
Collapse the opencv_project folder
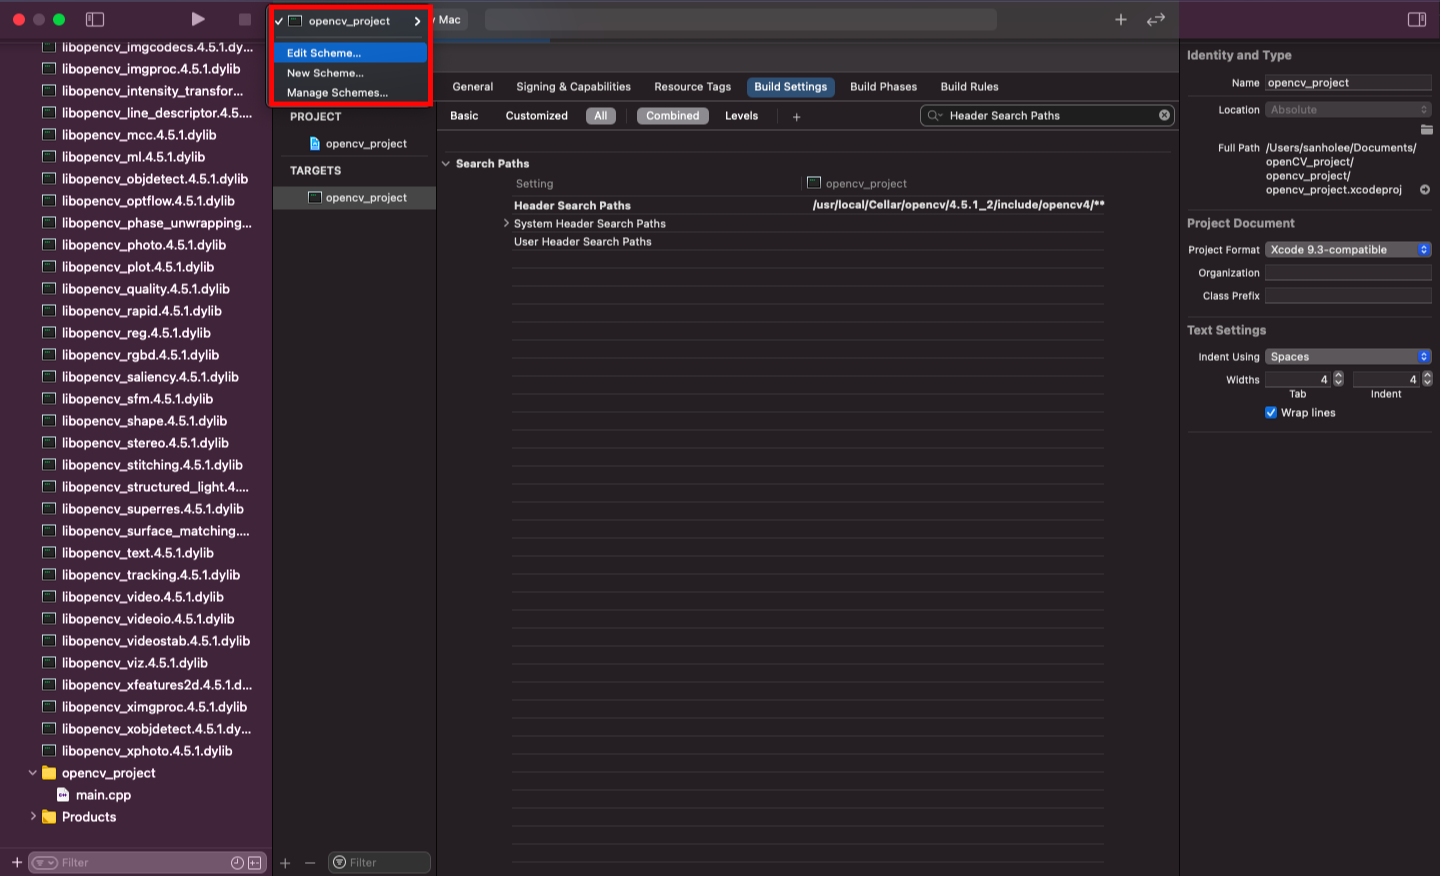pos(33,773)
